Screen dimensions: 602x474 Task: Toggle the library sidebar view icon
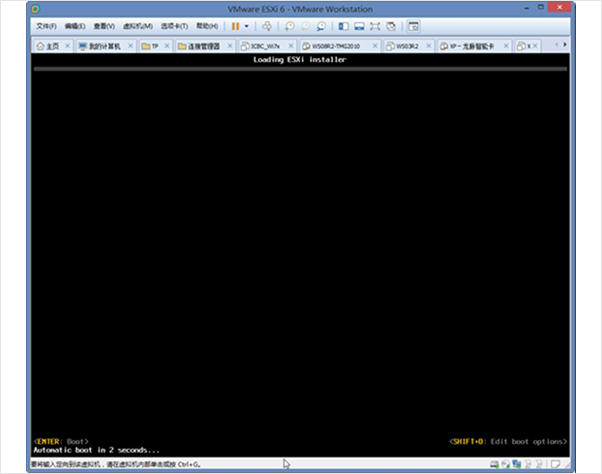(x=343, y=26)
